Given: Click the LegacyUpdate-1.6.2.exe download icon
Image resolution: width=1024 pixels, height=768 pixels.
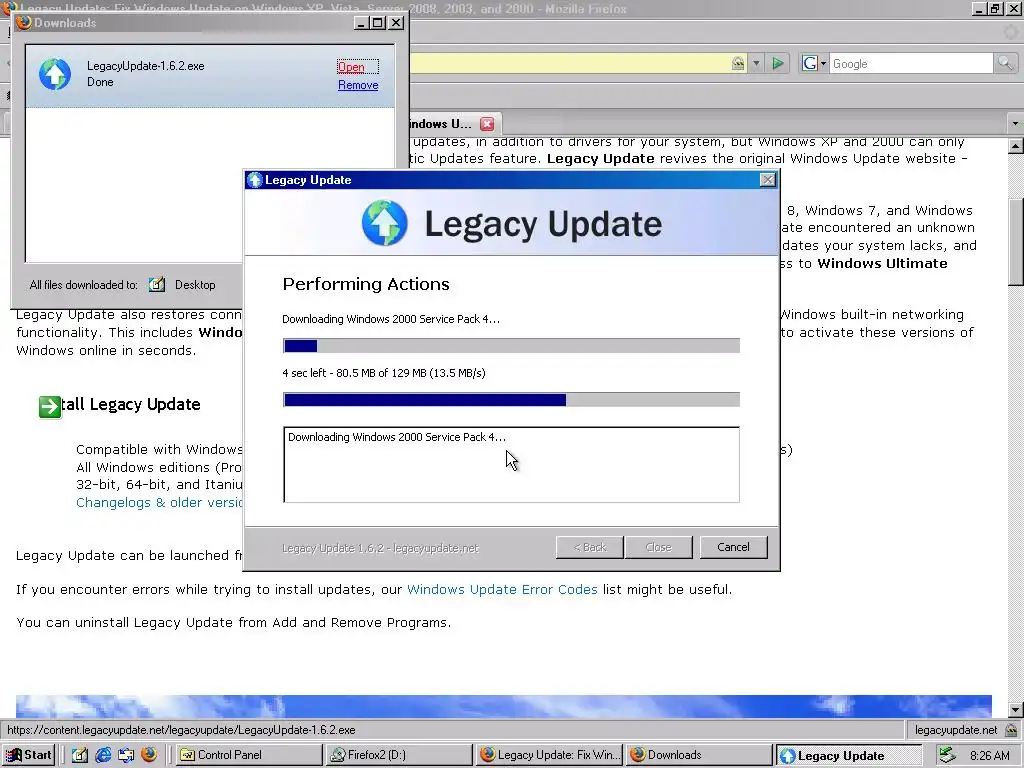Looking at the screenshot, I should pyautogui.click(x=55, y=74).
